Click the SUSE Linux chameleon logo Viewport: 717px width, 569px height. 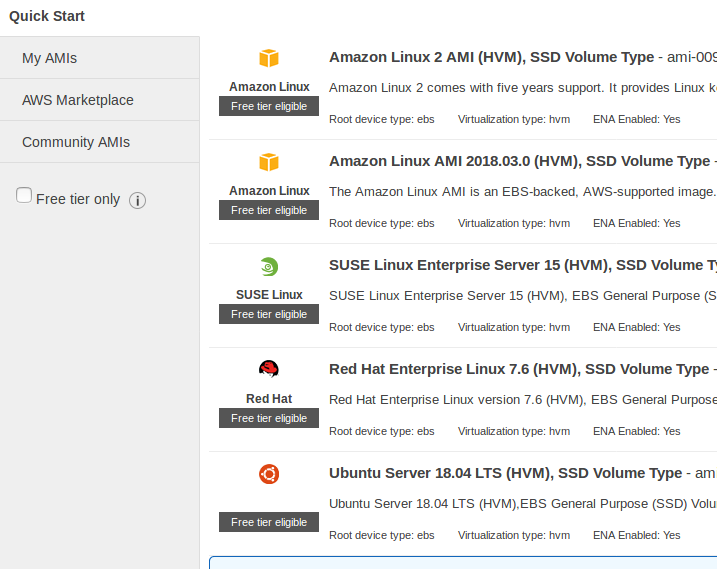coord(269,267)
